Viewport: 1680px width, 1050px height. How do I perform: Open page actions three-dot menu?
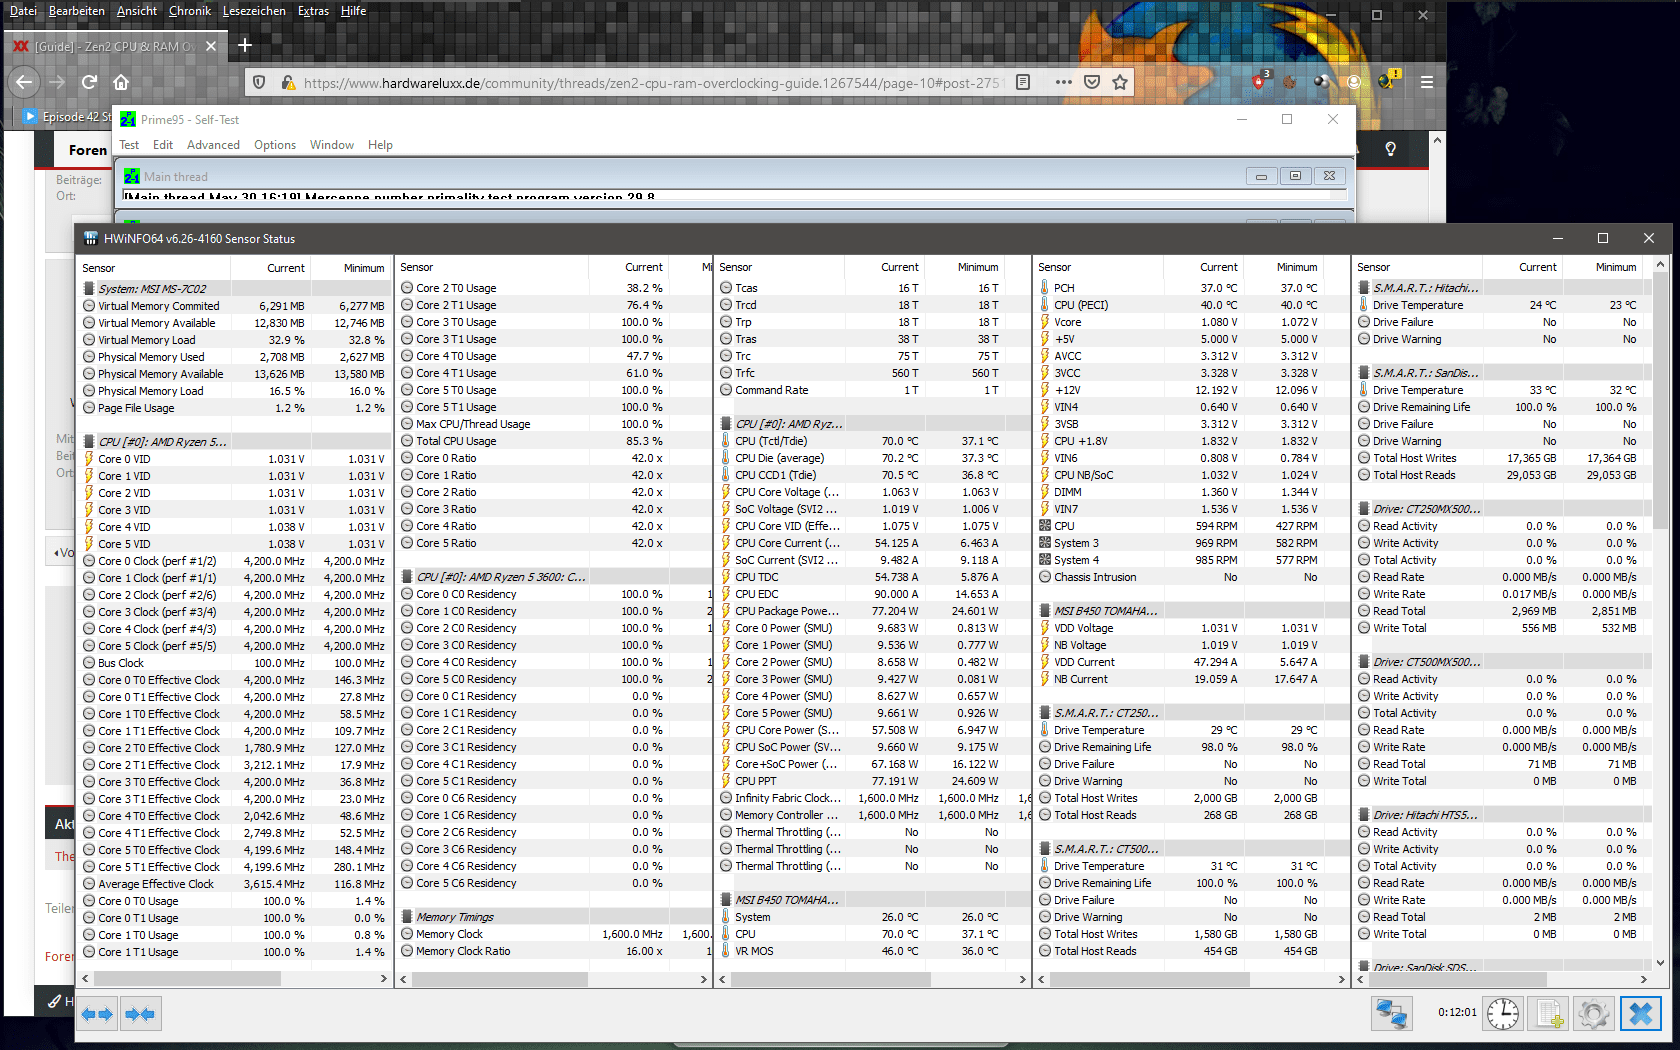(1063, 82)
